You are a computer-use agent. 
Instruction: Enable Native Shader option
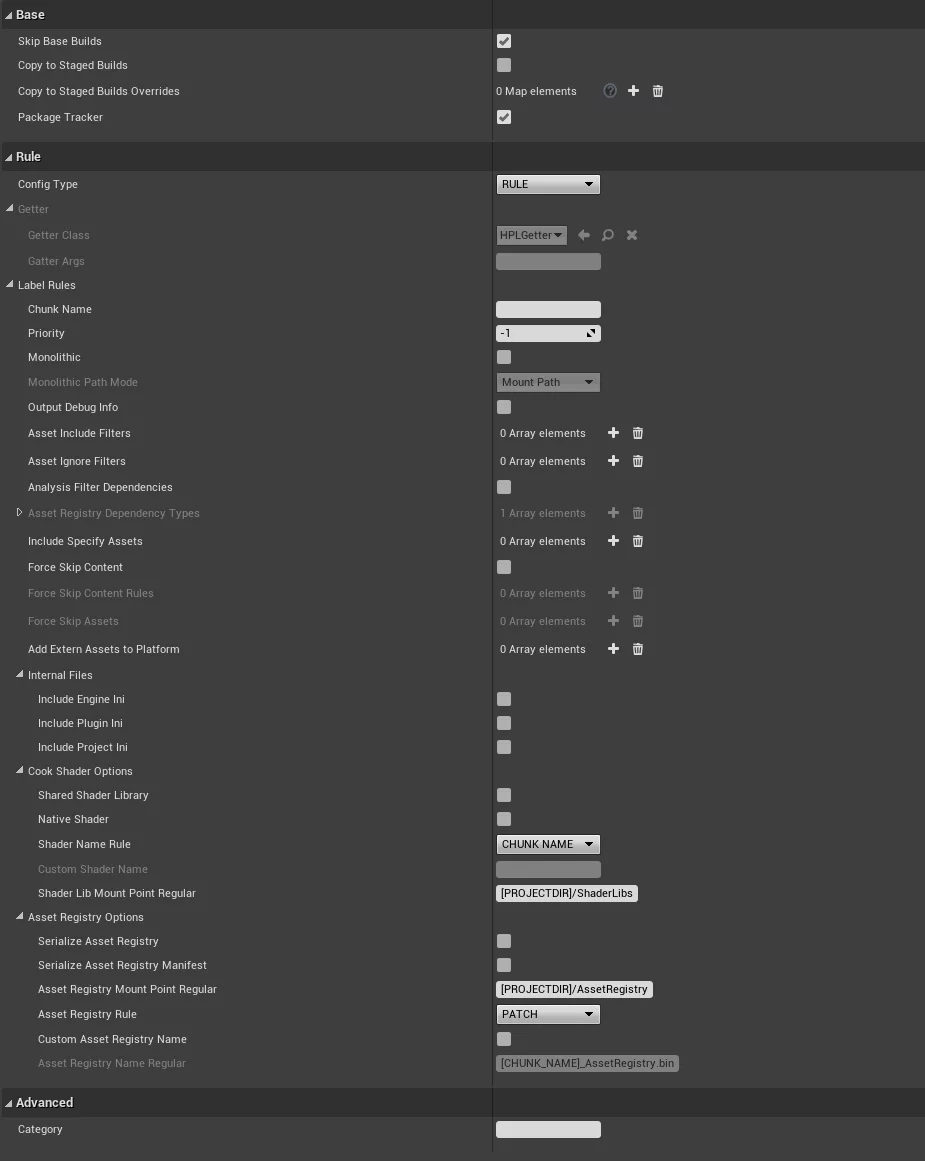(x=504, y=819)
